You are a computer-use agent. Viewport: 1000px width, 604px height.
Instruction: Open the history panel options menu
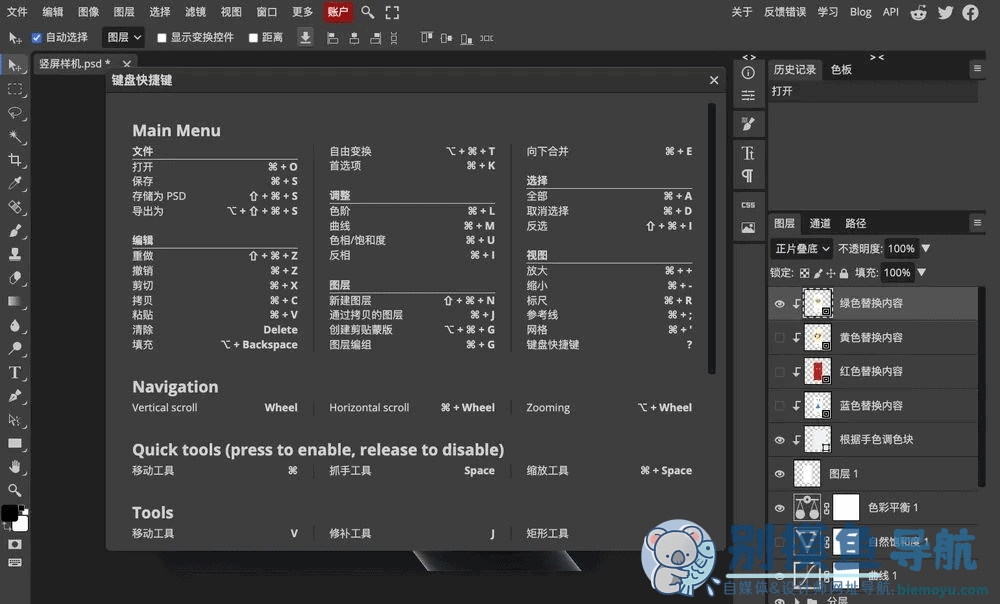coord(977,68)
